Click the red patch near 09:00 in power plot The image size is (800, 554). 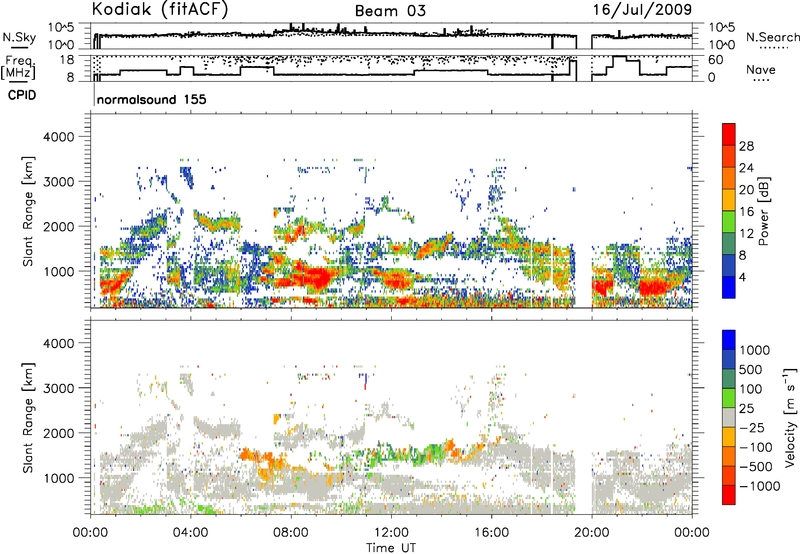click(317, 278)
